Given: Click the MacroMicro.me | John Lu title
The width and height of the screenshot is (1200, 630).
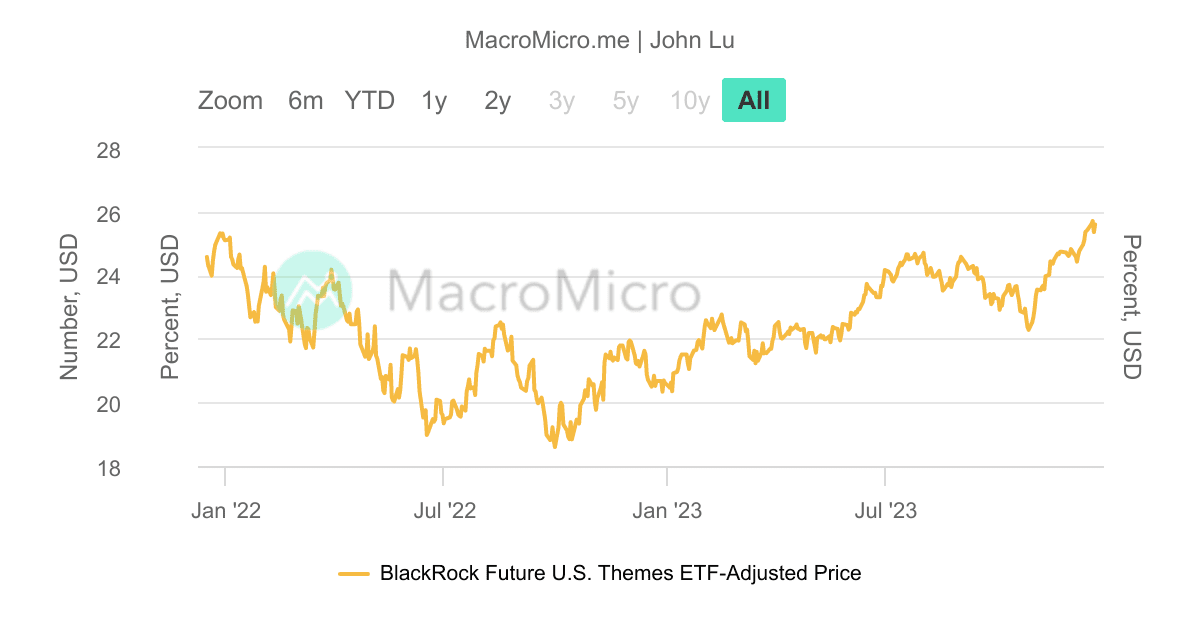Looking at the screenshot, I should tap(600, 40).
